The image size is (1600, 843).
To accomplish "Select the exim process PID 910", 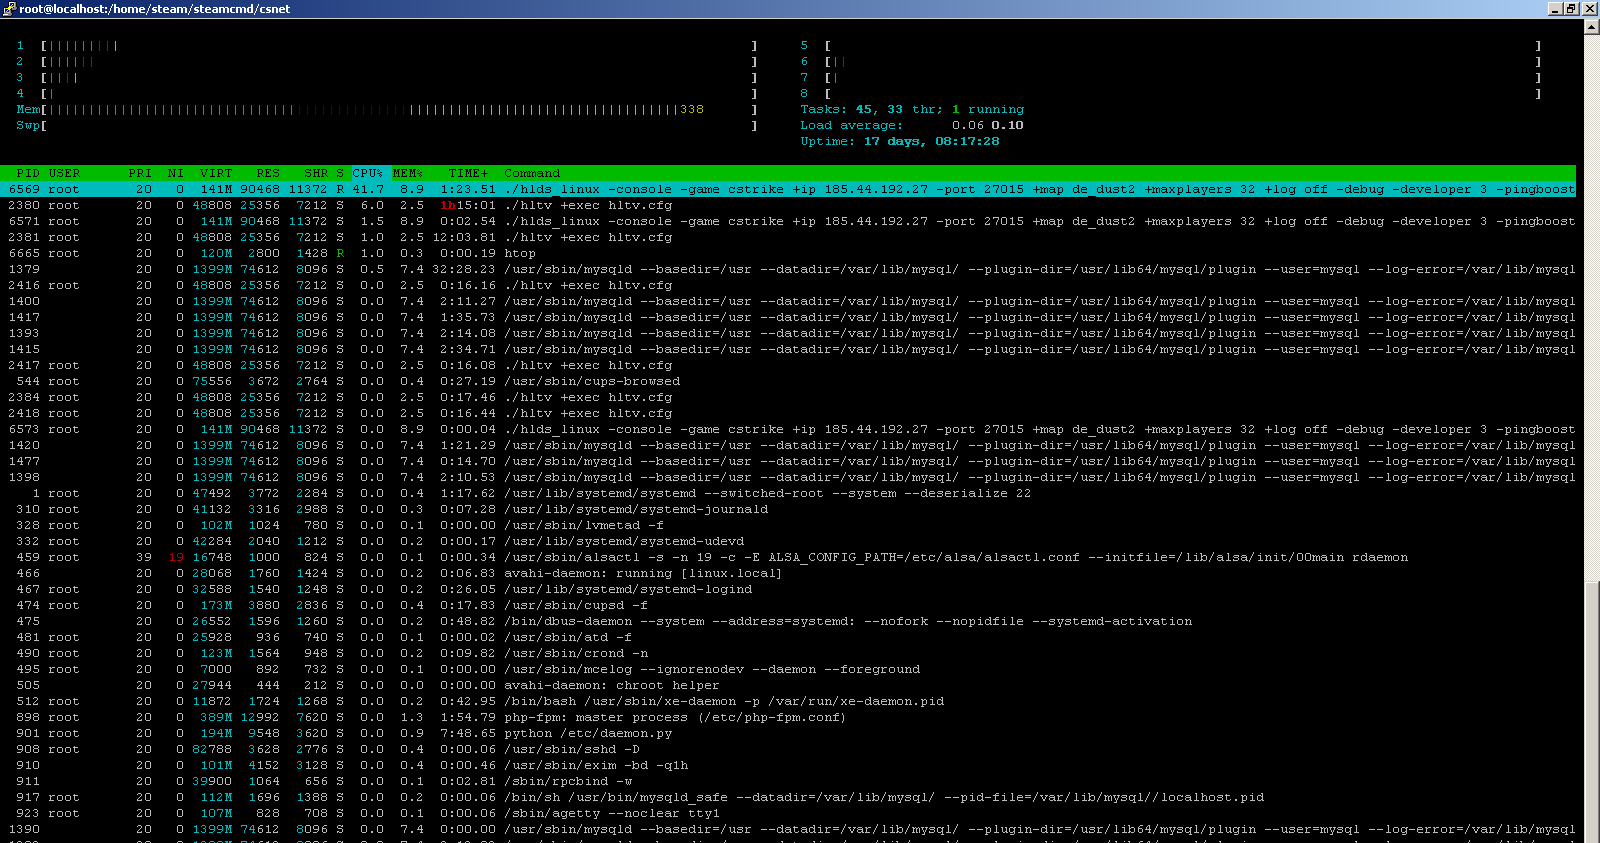I will (x=788, y=765).
